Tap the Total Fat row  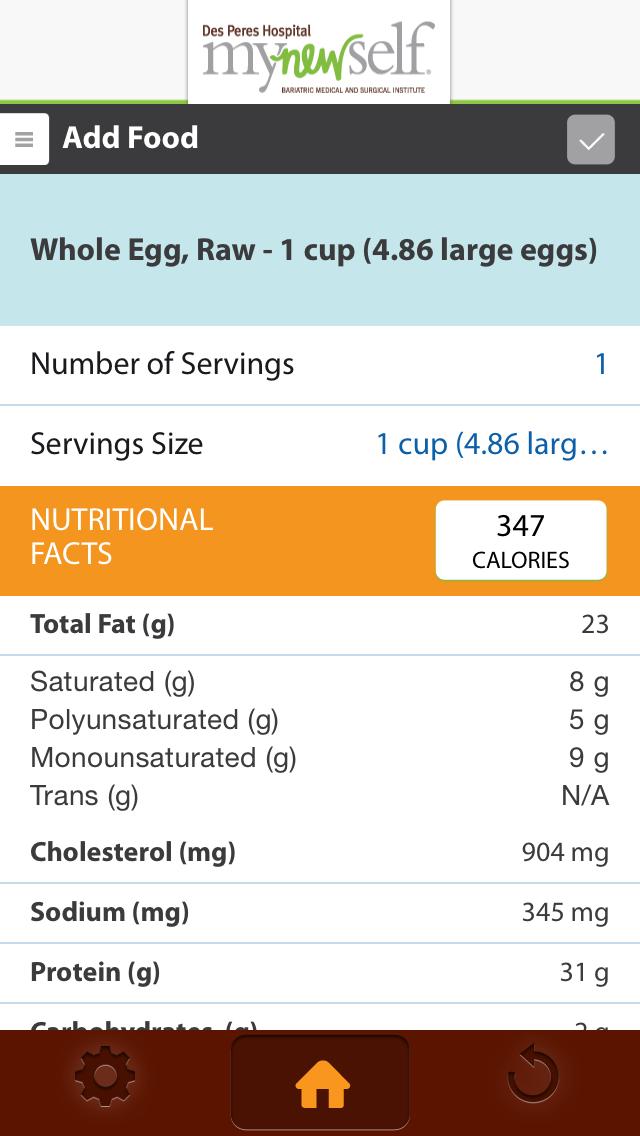[x=320, y=625]
